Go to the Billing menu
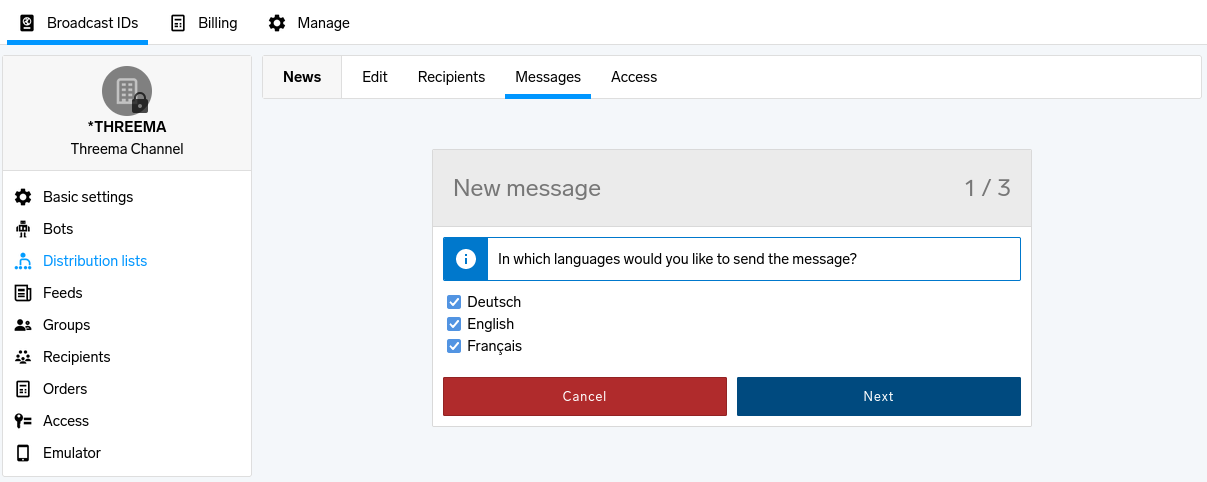Image resolution: width=1207 pixels, height=482 pixels. point(204,22)
